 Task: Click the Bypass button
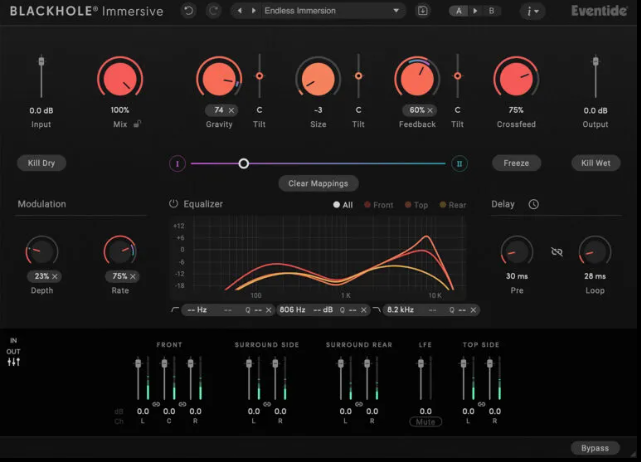[x=595, y=448]
